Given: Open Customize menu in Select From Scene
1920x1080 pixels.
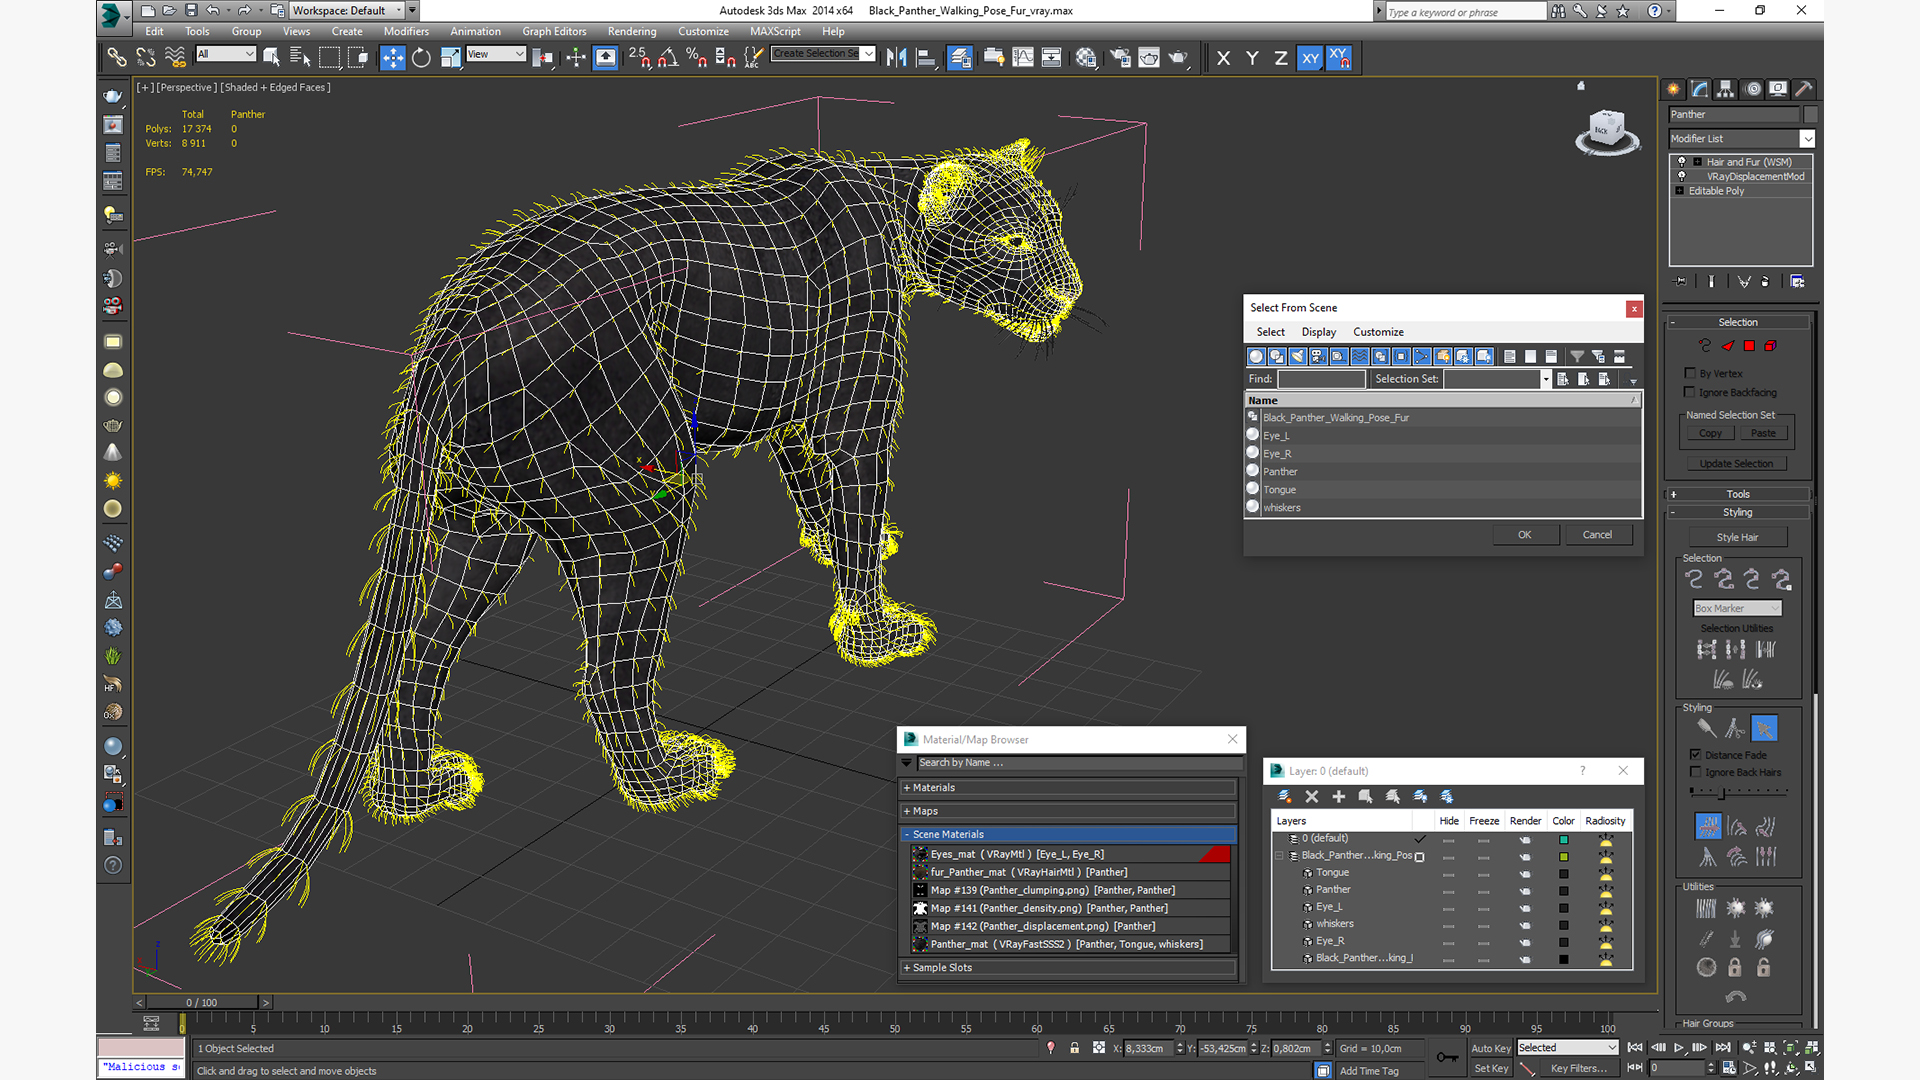Looking at the screenshot, I should tap(1378, 332).
